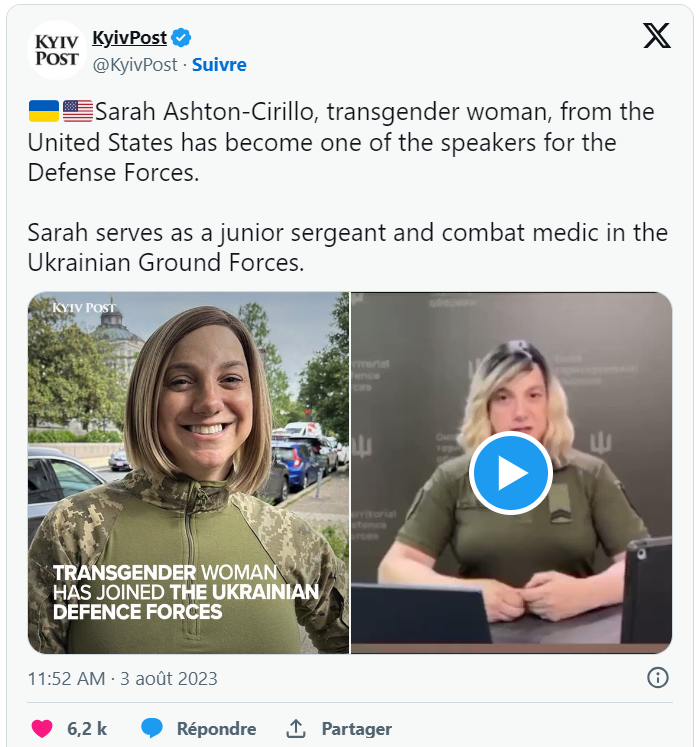Click the Ukrainian flag emoji in the tweet

(x=44, y=111)
